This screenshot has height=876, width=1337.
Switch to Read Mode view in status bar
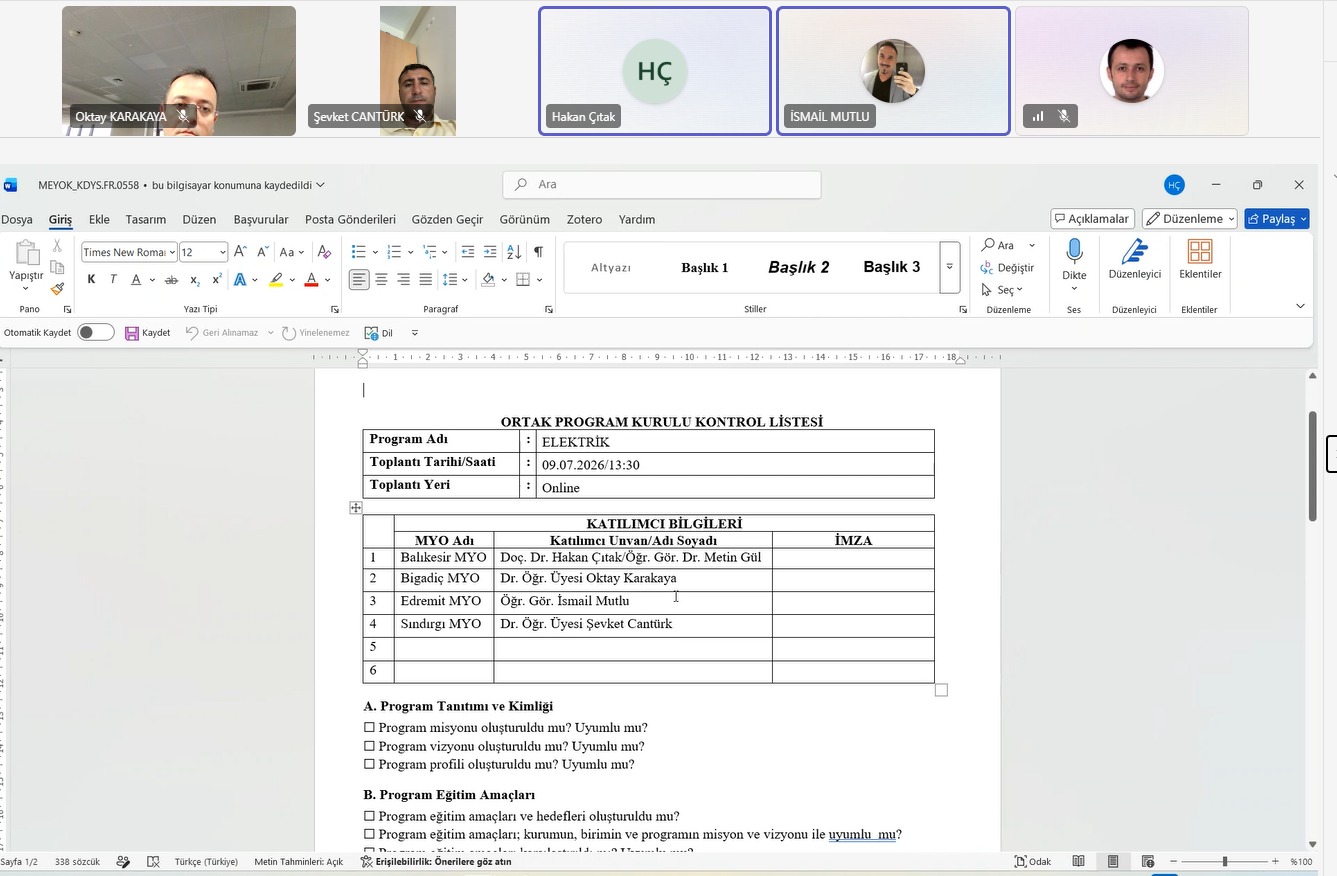click(1078, 861)
